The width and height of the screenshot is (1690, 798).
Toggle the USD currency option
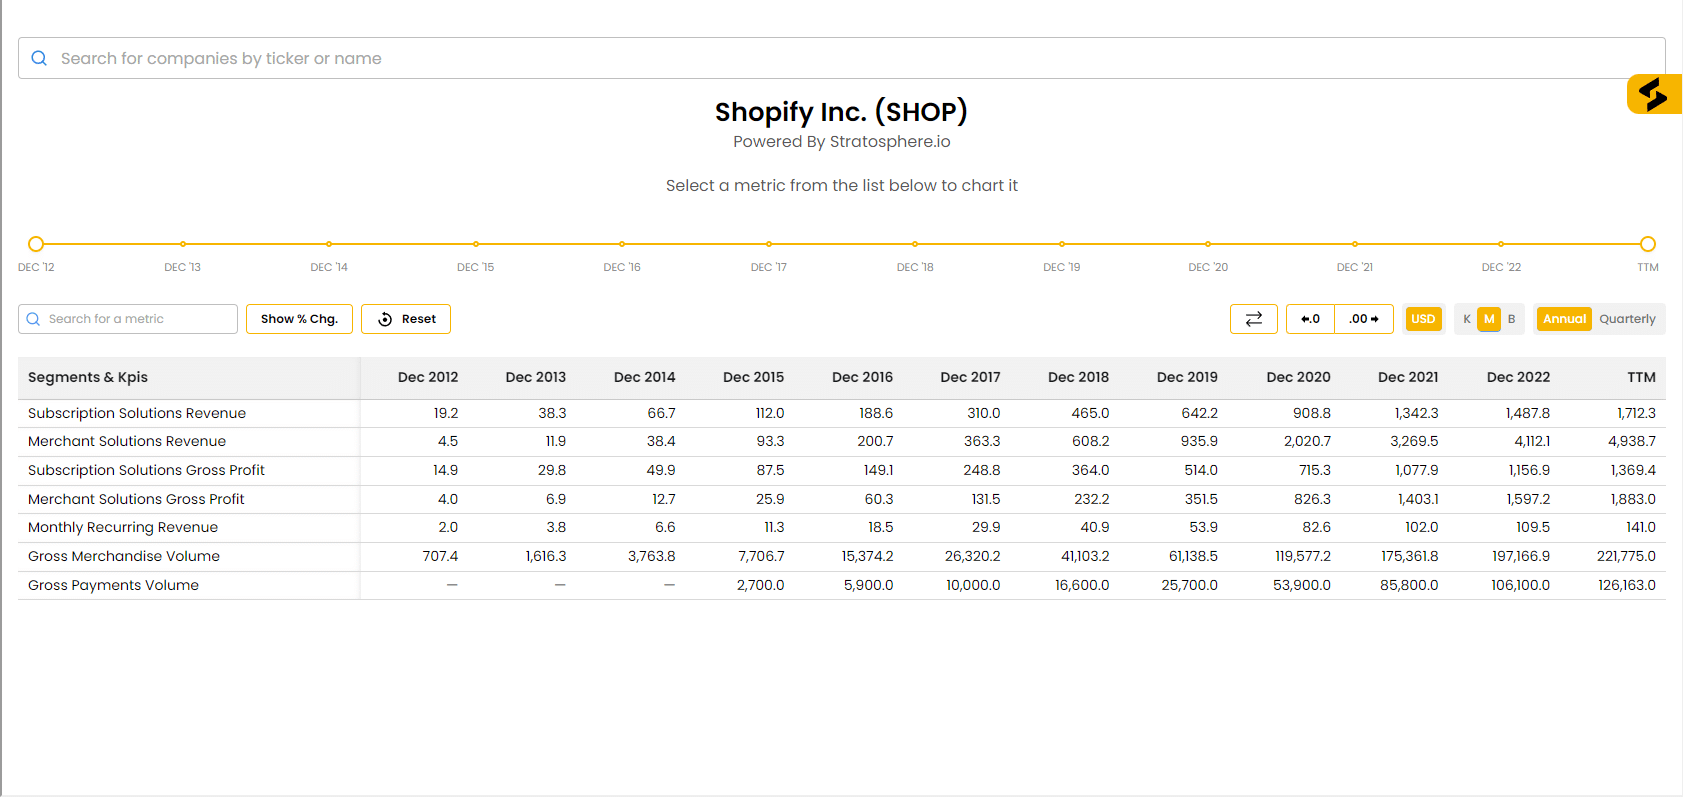(x=1422, y=319)
